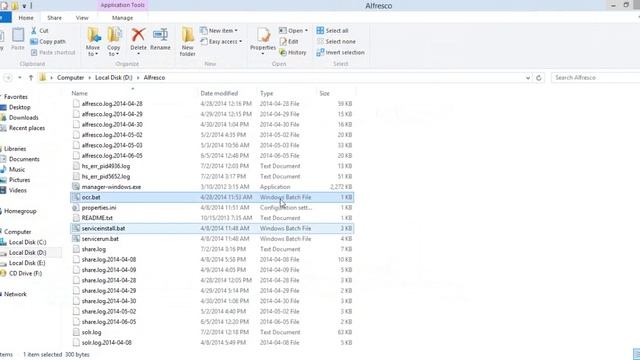Select Music library

tap(17, 169)
